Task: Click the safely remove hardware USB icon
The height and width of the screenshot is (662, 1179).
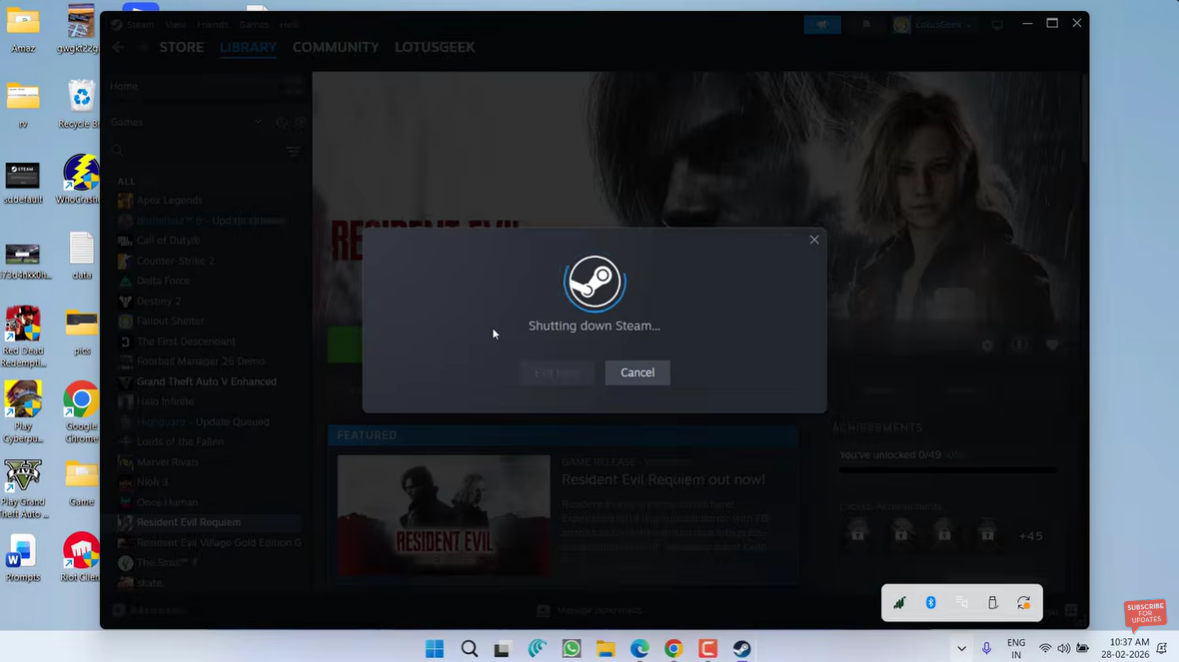Action: [992, 603]
